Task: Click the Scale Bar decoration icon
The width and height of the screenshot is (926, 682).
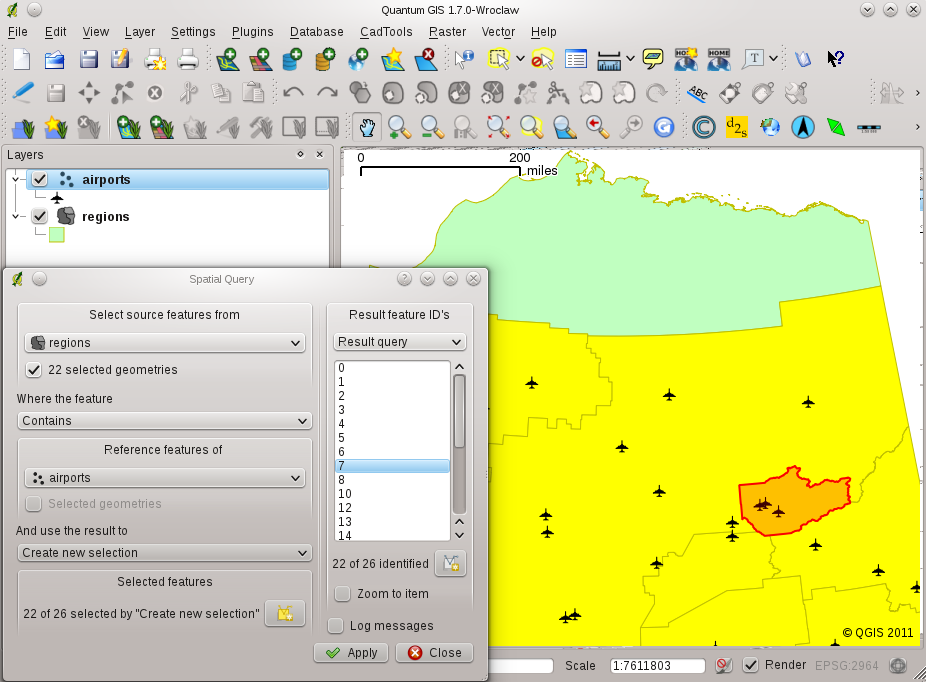Action: pyautogui.click(x=869, y=128)
